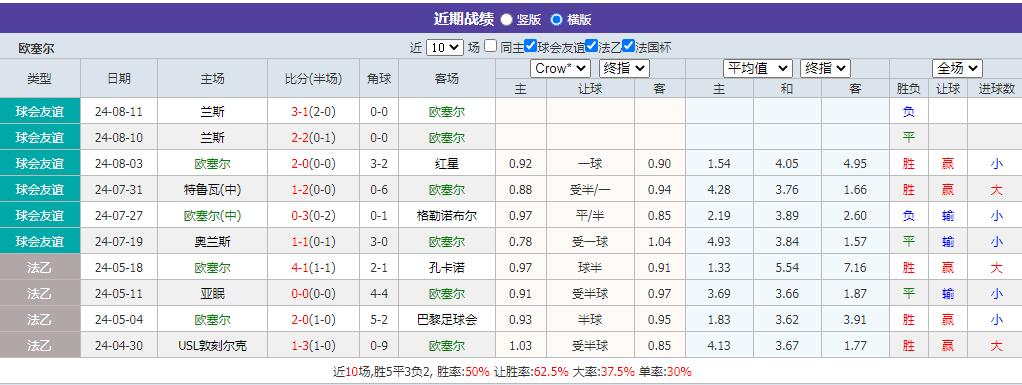The width and height of the screenshot is (1022, 385).
Task: Open the 1-2(0-0) score at 特鲁瓦(中)
Action: click(x=313, y=190)
